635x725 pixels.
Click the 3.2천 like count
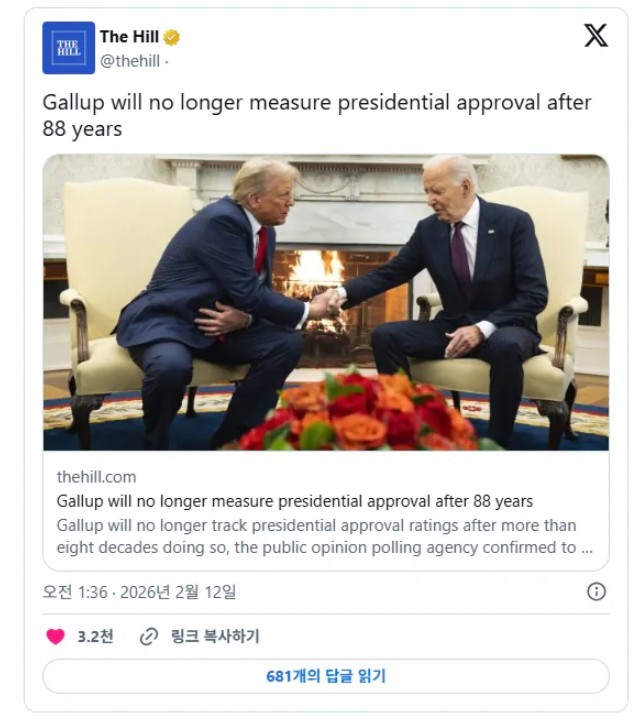(95, 637)
